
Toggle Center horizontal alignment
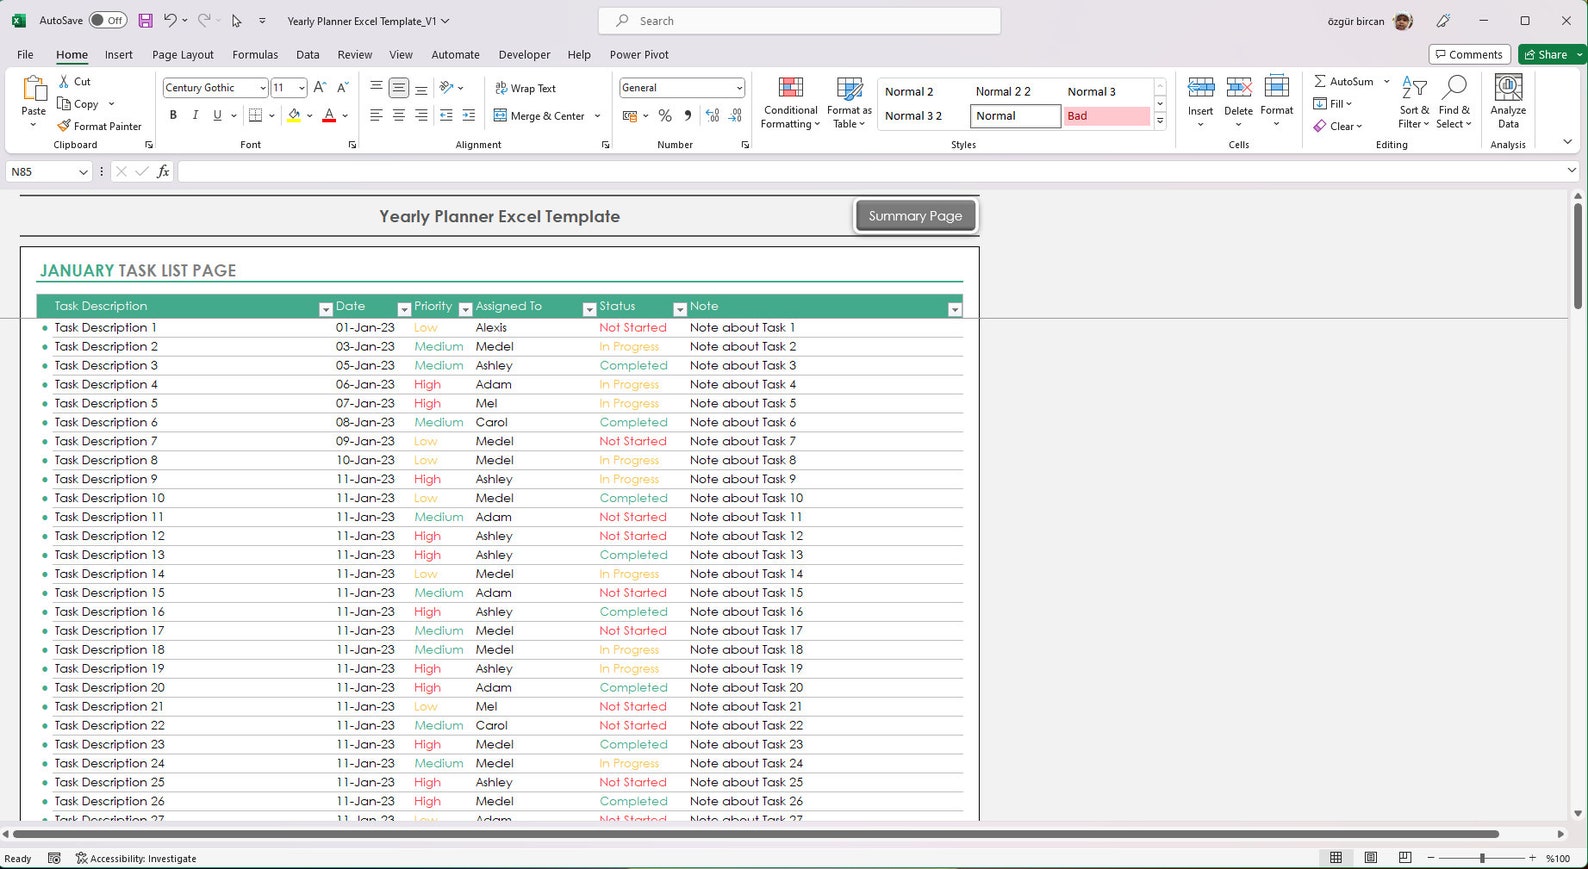click(x=399, y=116)
